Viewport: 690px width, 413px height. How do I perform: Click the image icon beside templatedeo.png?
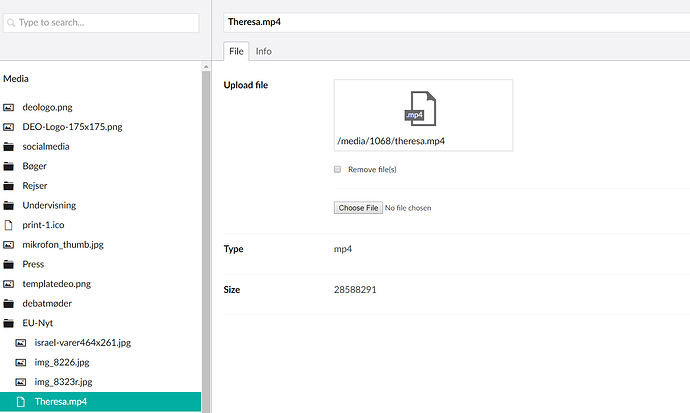(8, 284)
